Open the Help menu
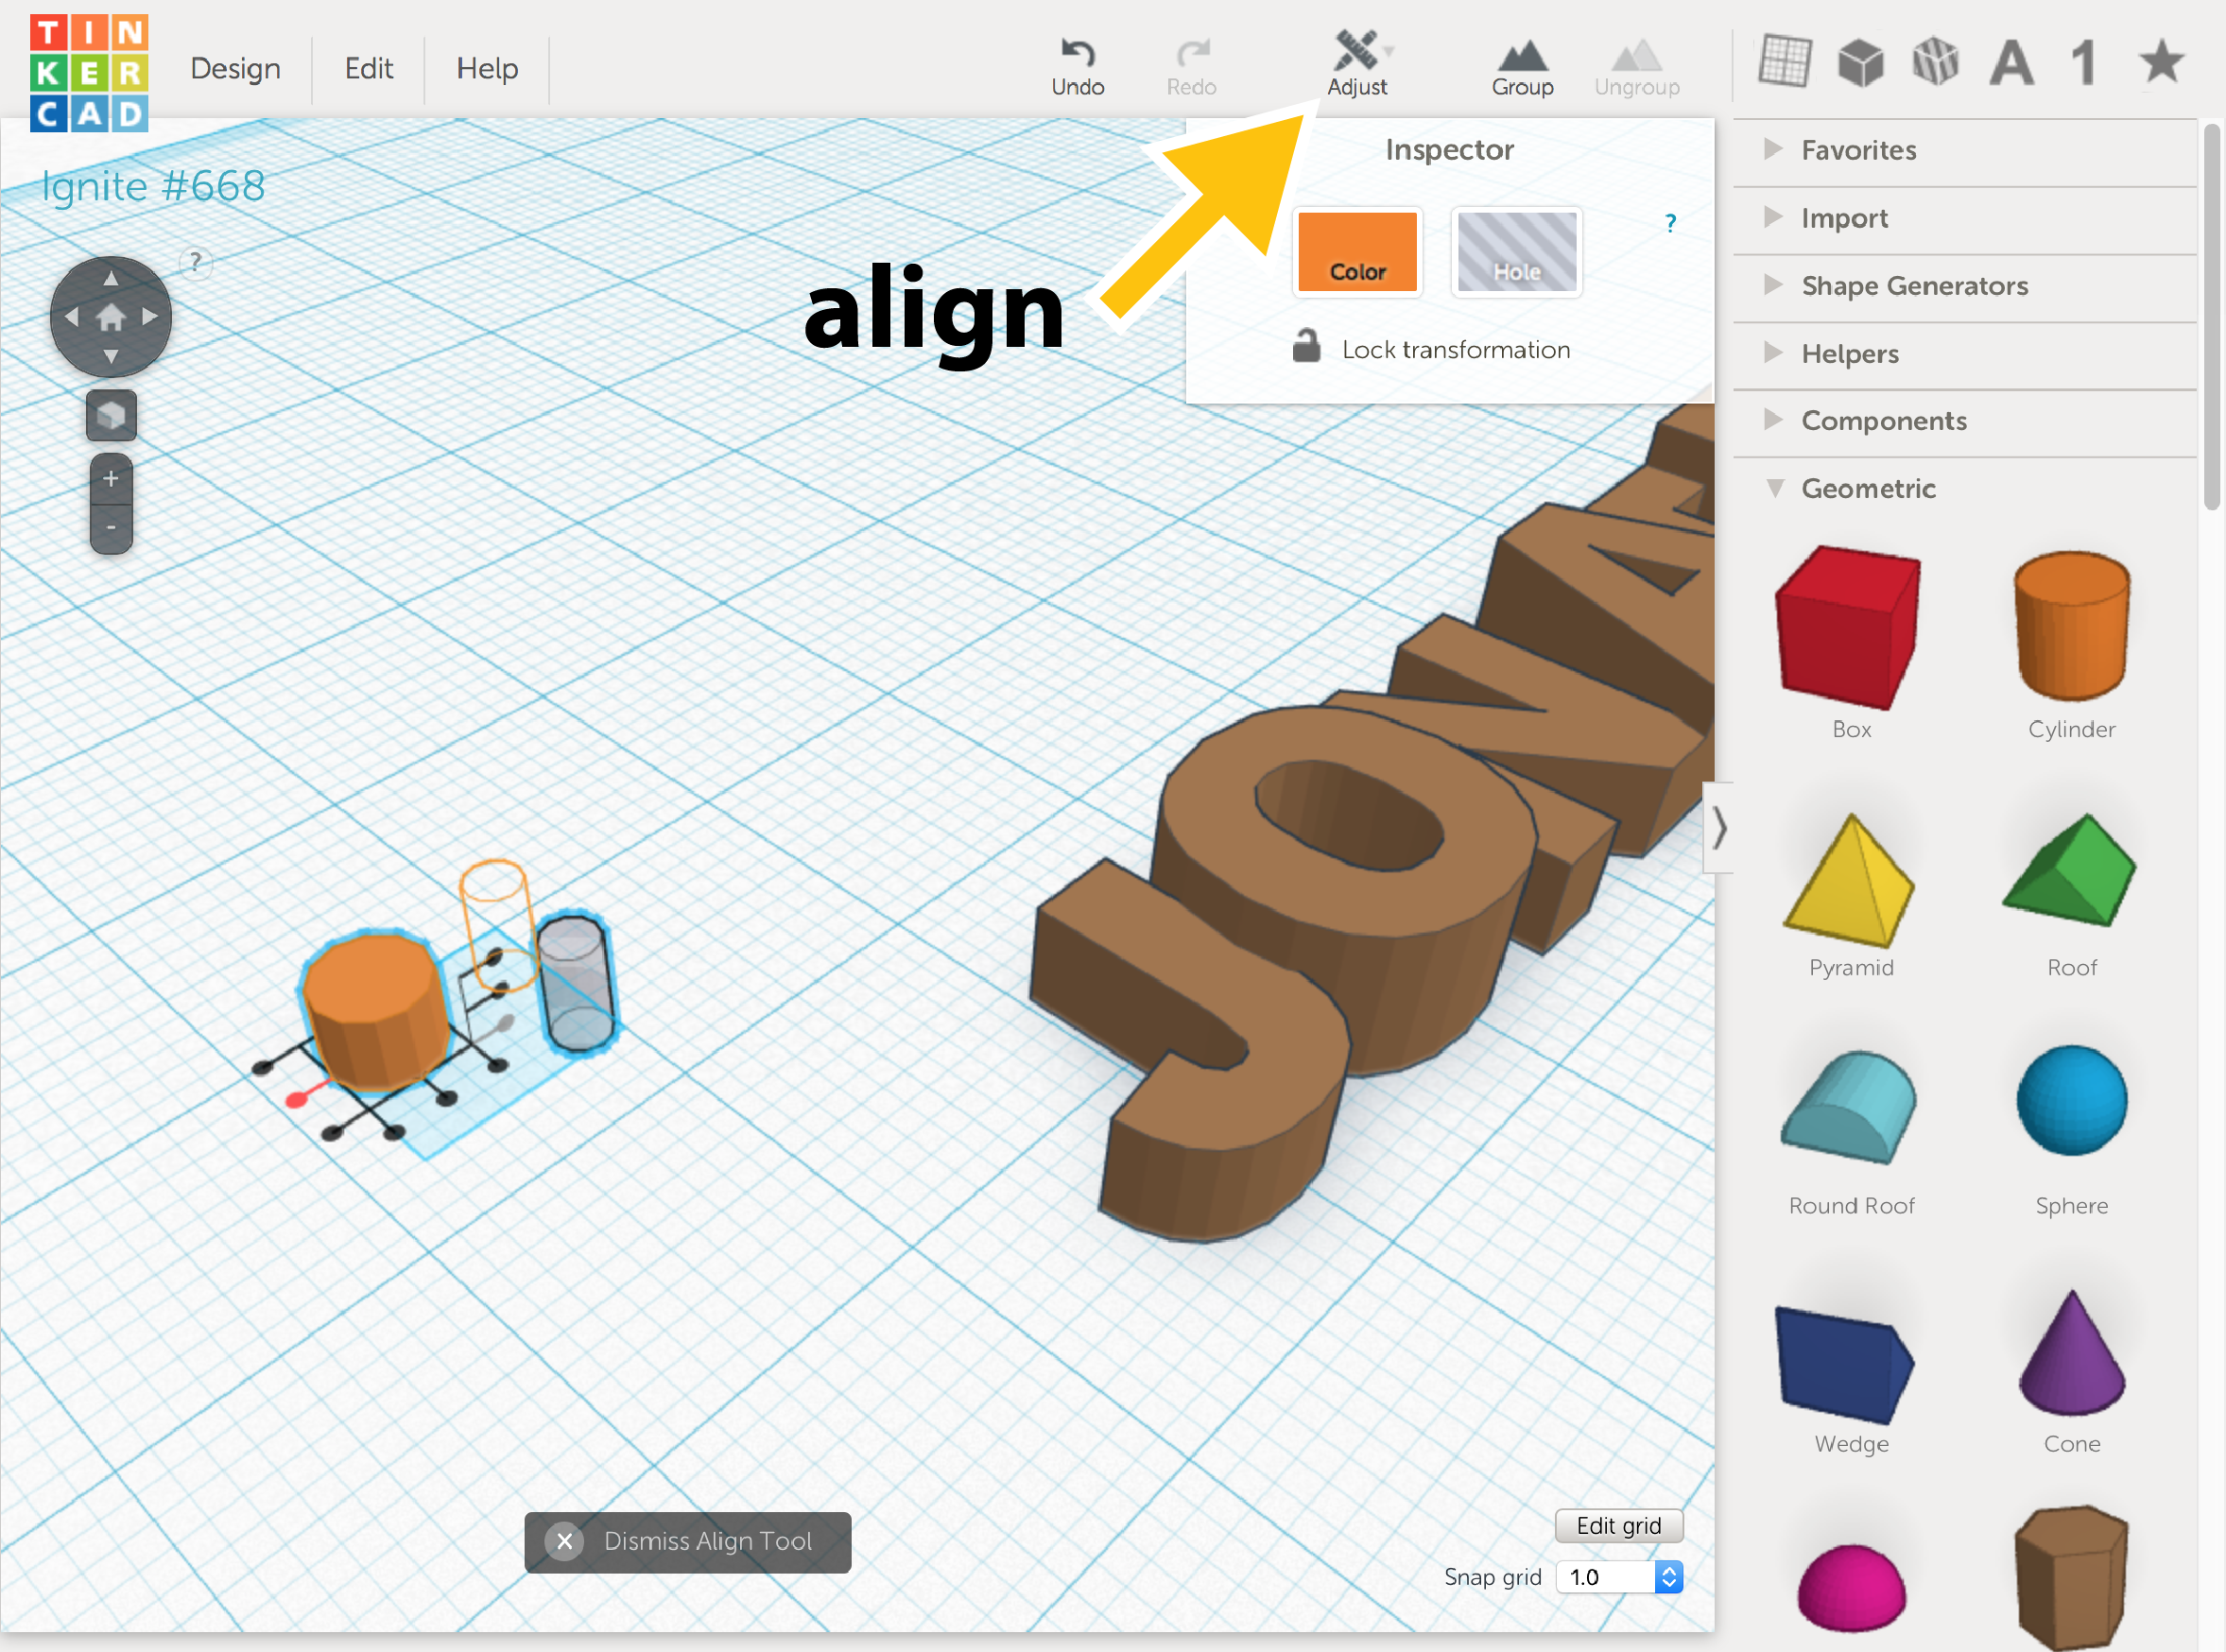 click(487, 68)
